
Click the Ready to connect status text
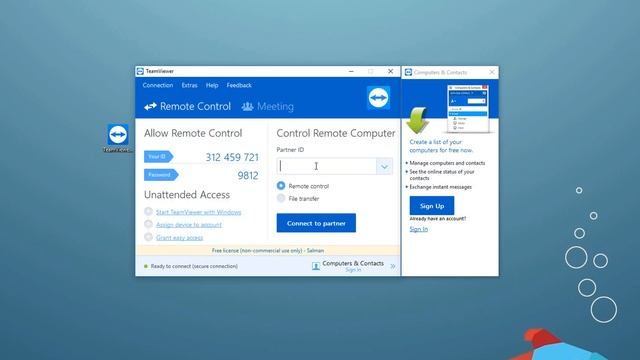click(x=194, y=266)
